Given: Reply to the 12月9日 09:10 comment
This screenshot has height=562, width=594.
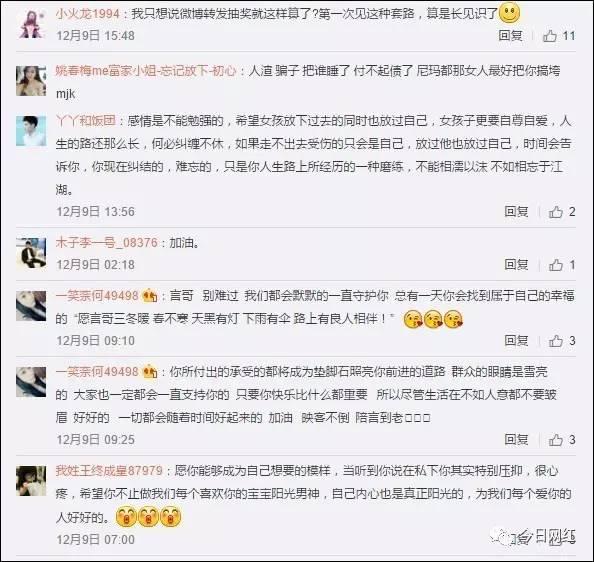Looking at the screenshot, I should click(x=516, y=340).
